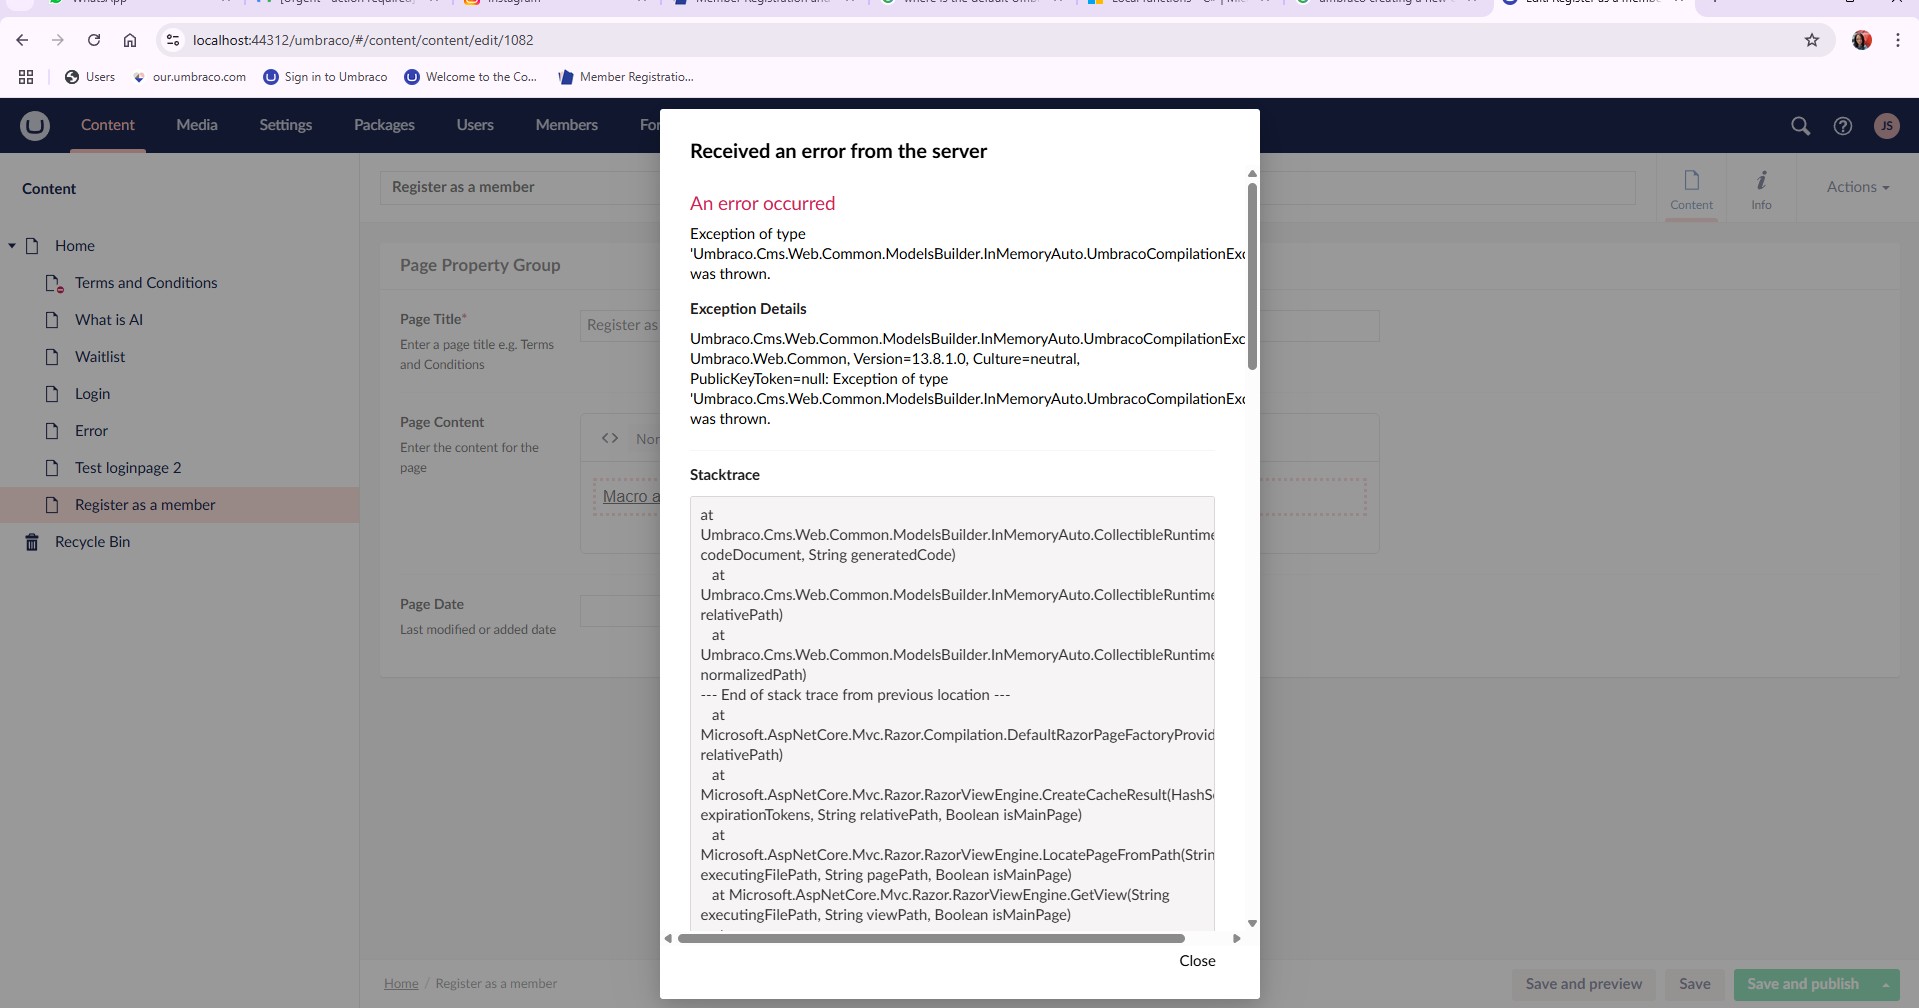
Task: Click the dialog vertical scrollbar thumb
Action: [1252, 277]
